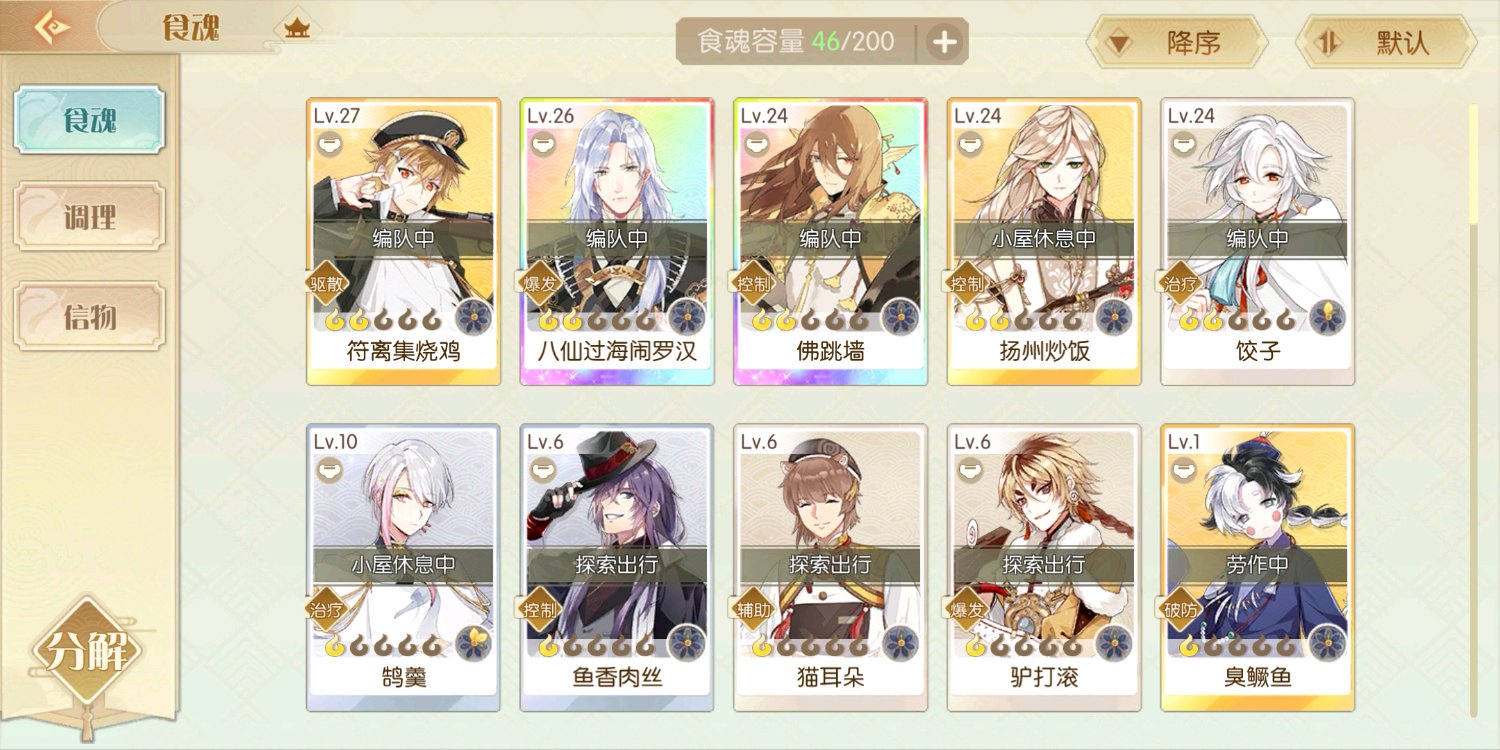Tap the back arrow icon
Viewport: 1500px width, 750px height.
(52, 27)
